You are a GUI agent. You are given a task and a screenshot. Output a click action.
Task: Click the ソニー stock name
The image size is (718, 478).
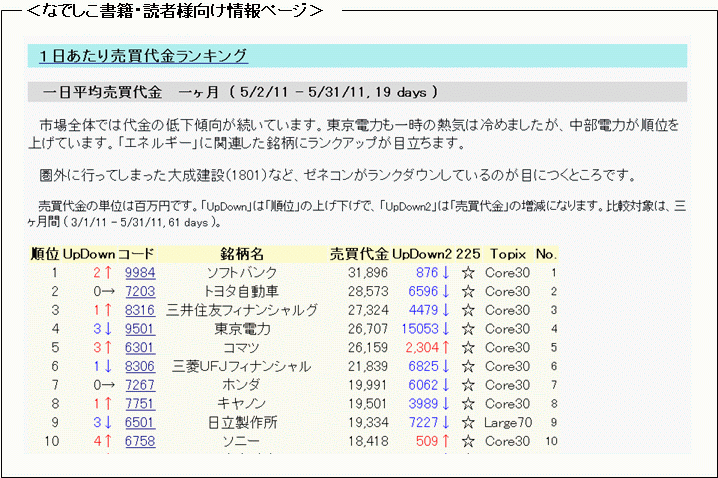(x=241, y=442)
